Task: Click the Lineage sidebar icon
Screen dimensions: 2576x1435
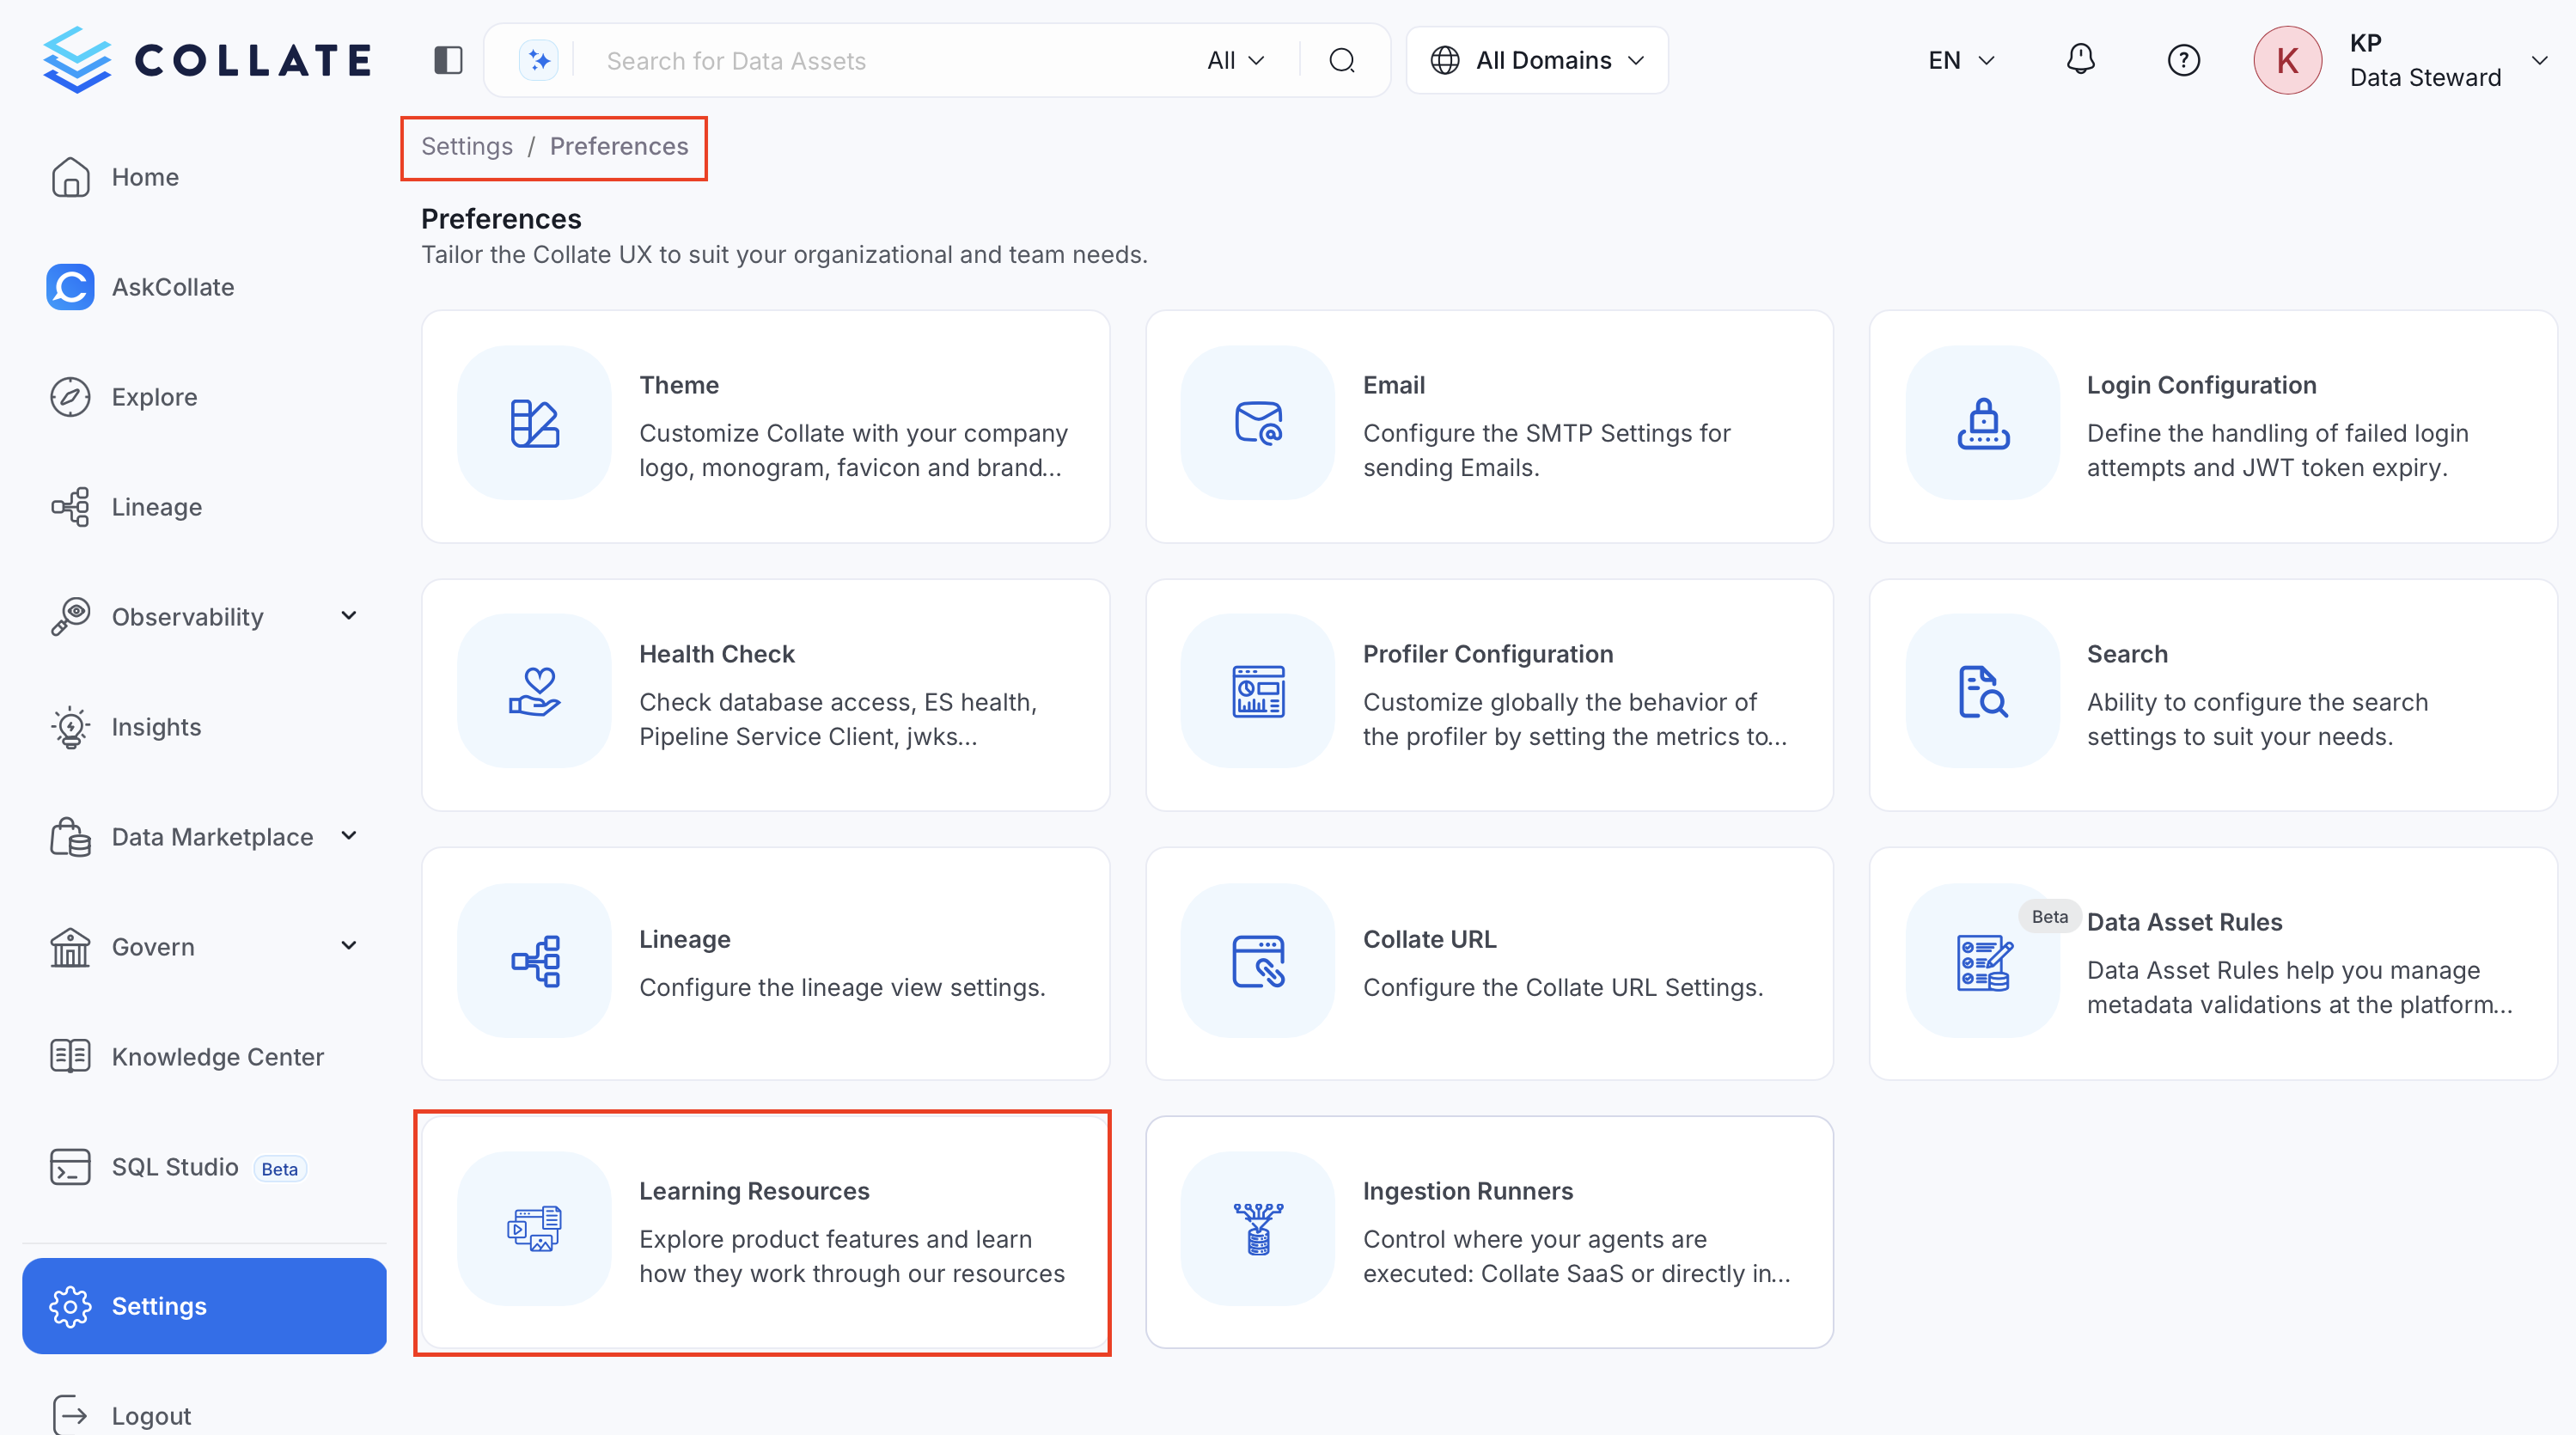Action: coord(70,507)
